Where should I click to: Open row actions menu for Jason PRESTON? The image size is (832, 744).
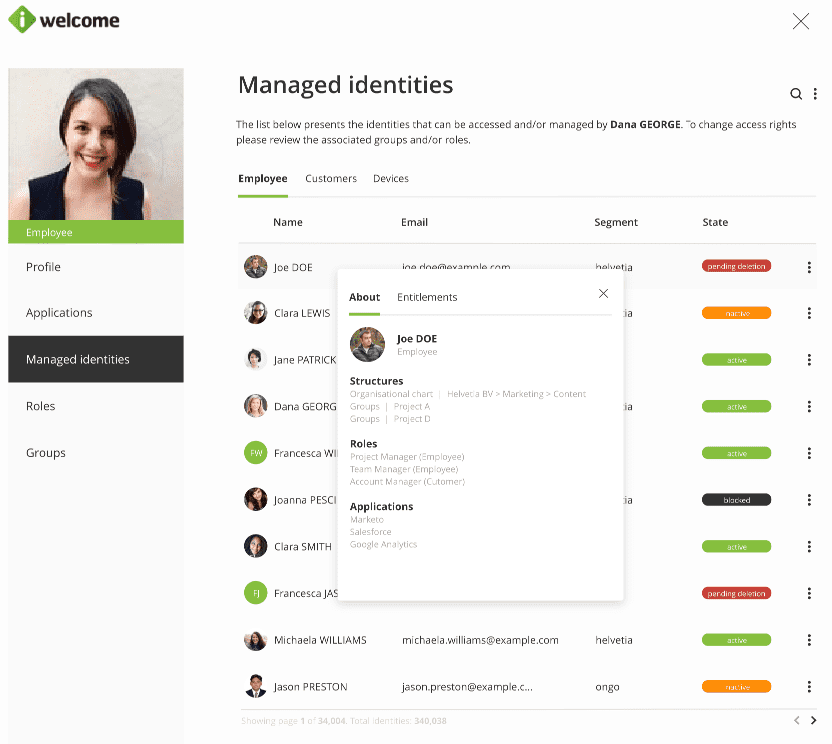coord(808,687)
